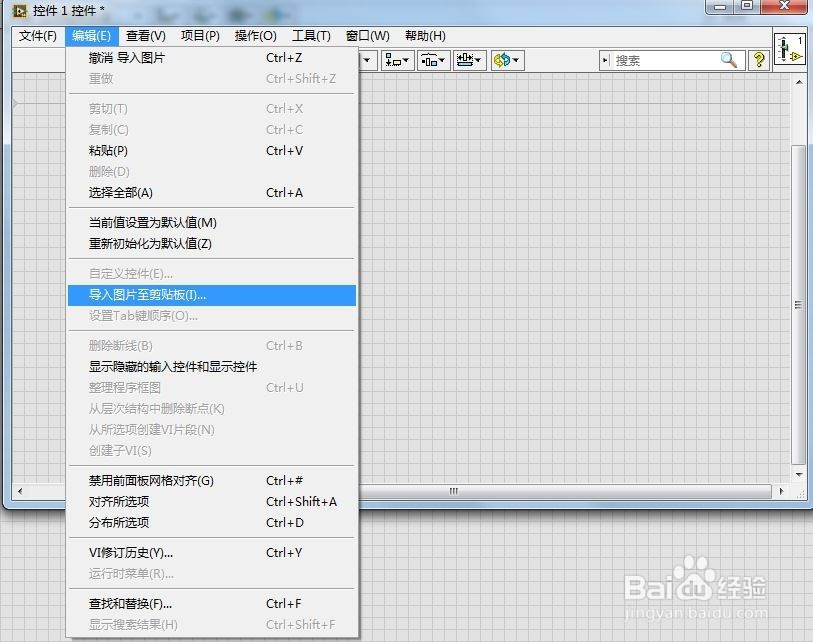Expand the search options arrow beside 搜索
Image resolution: width=813 pixels, height=642 pixels.
(605, 61)
